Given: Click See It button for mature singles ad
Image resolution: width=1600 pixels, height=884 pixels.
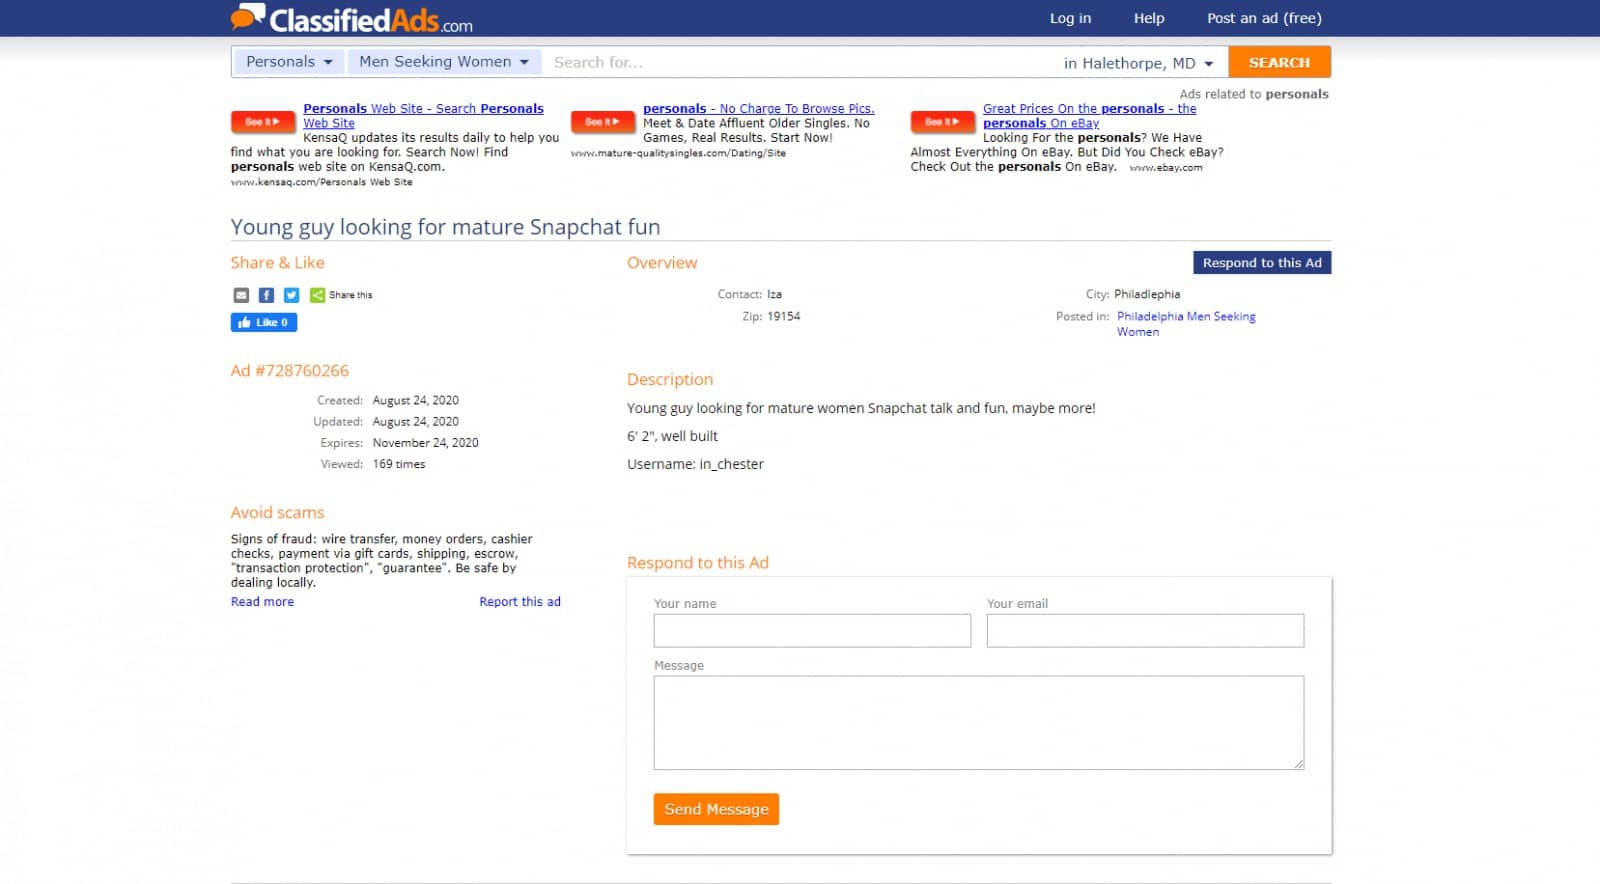Looking at the screenshot, I should (603, 122).
